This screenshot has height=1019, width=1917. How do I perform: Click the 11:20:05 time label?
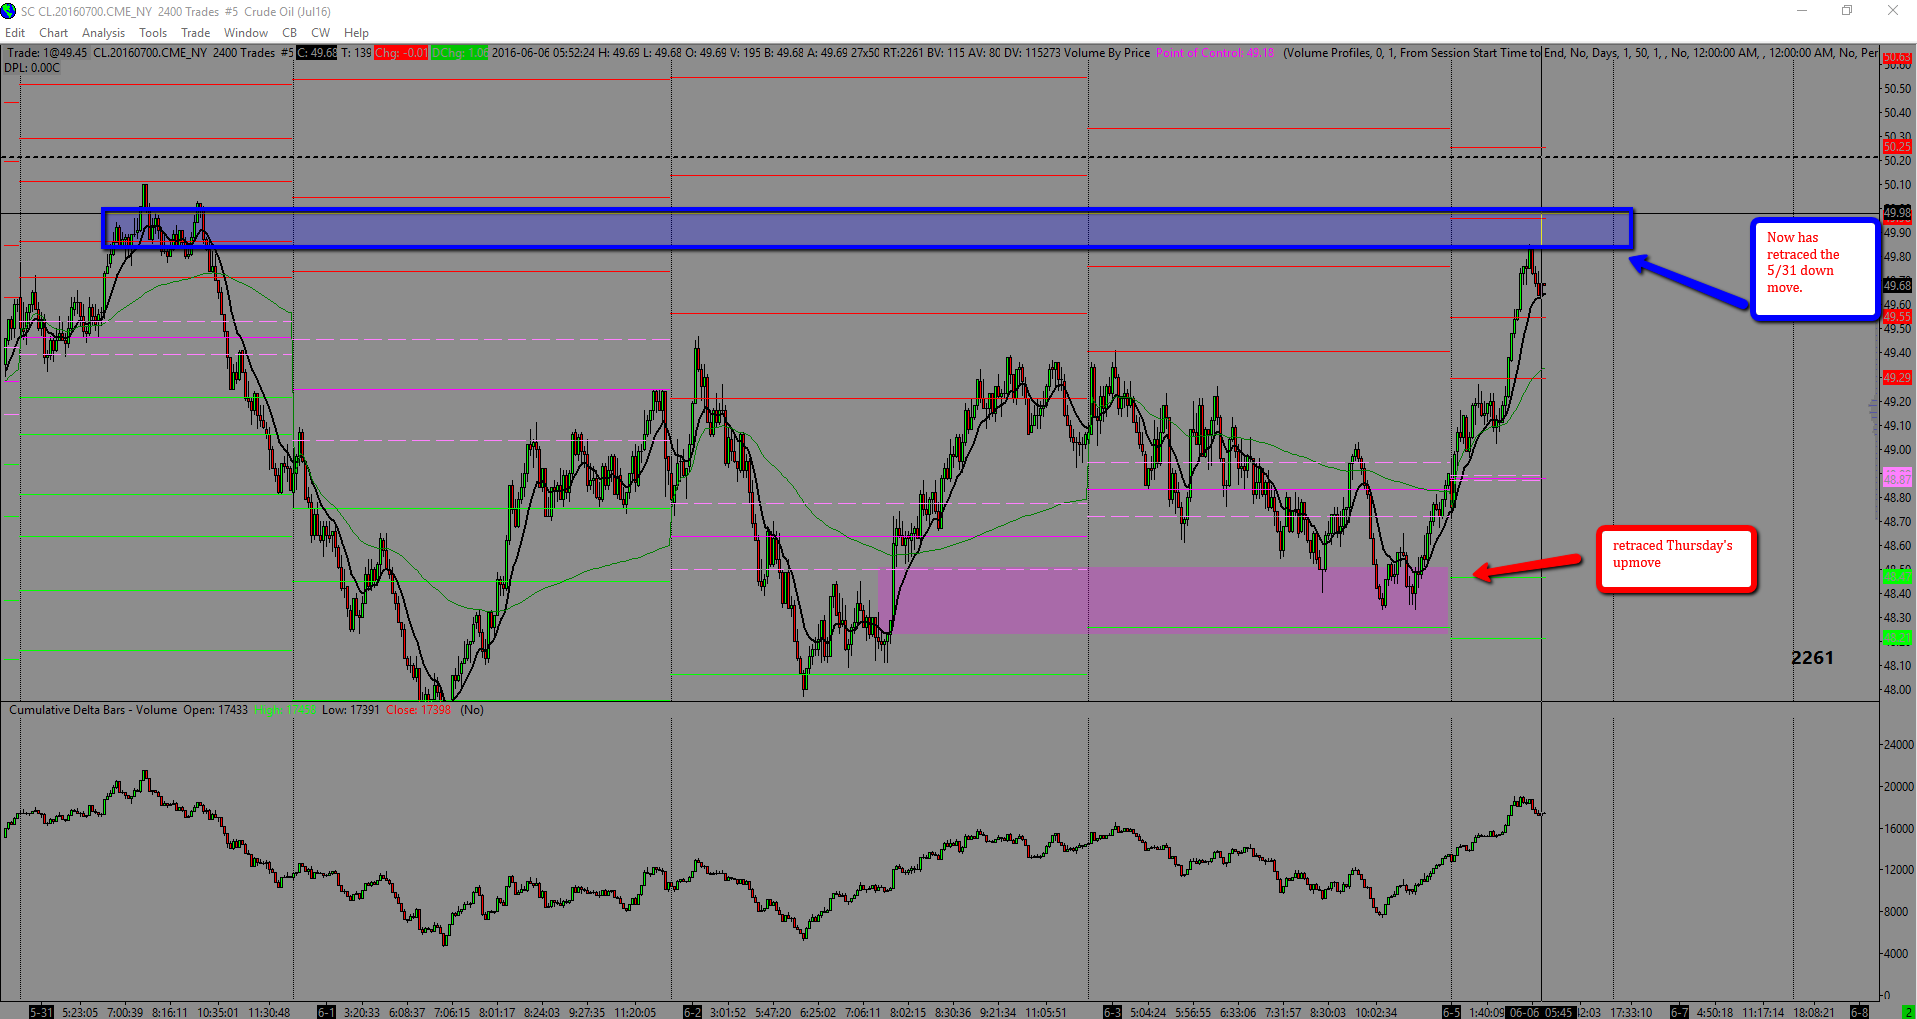click(635, 1012)
